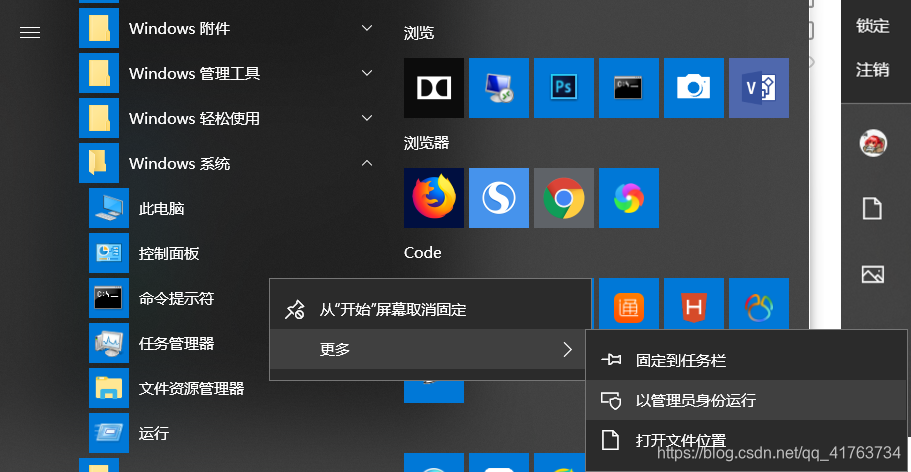Launch the Visio tile
The width and height of the screenshot is (911, 472).
[x=759, y=88]
